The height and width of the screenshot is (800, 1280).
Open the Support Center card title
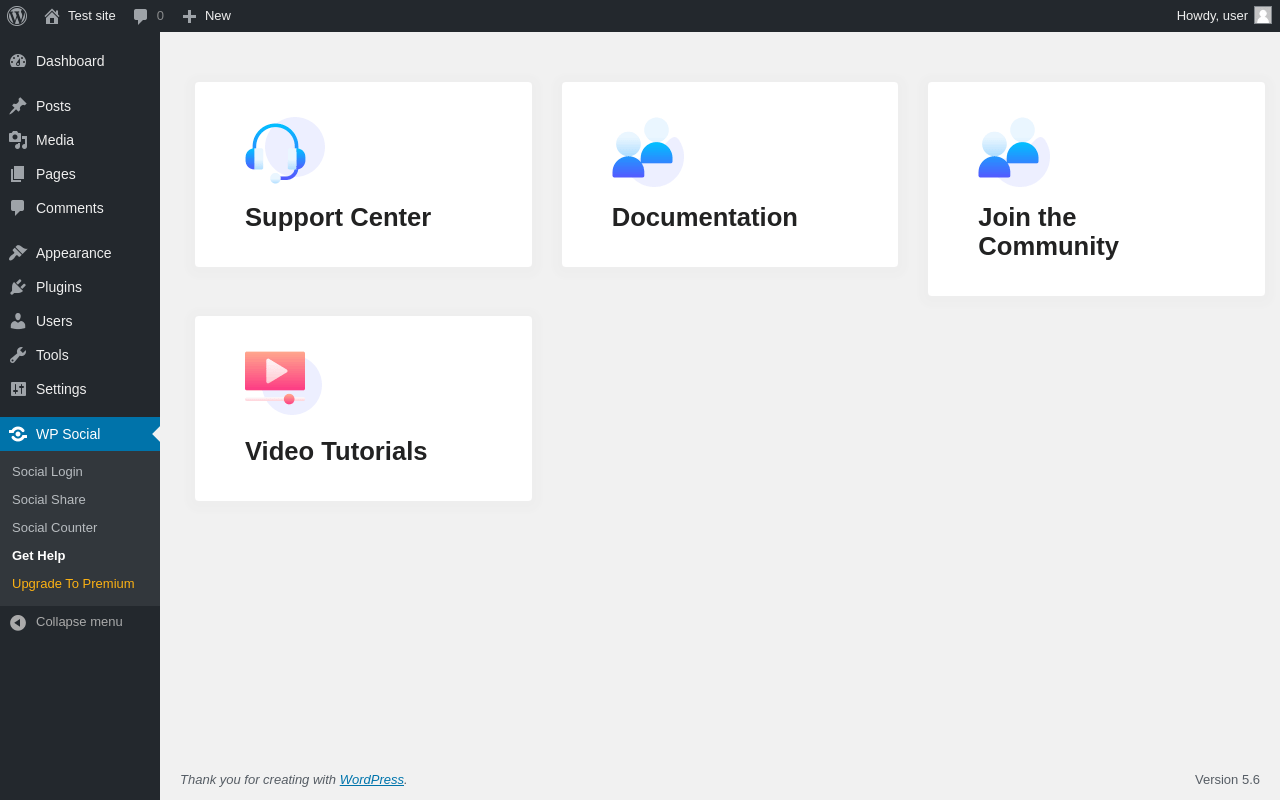[338, 217]
